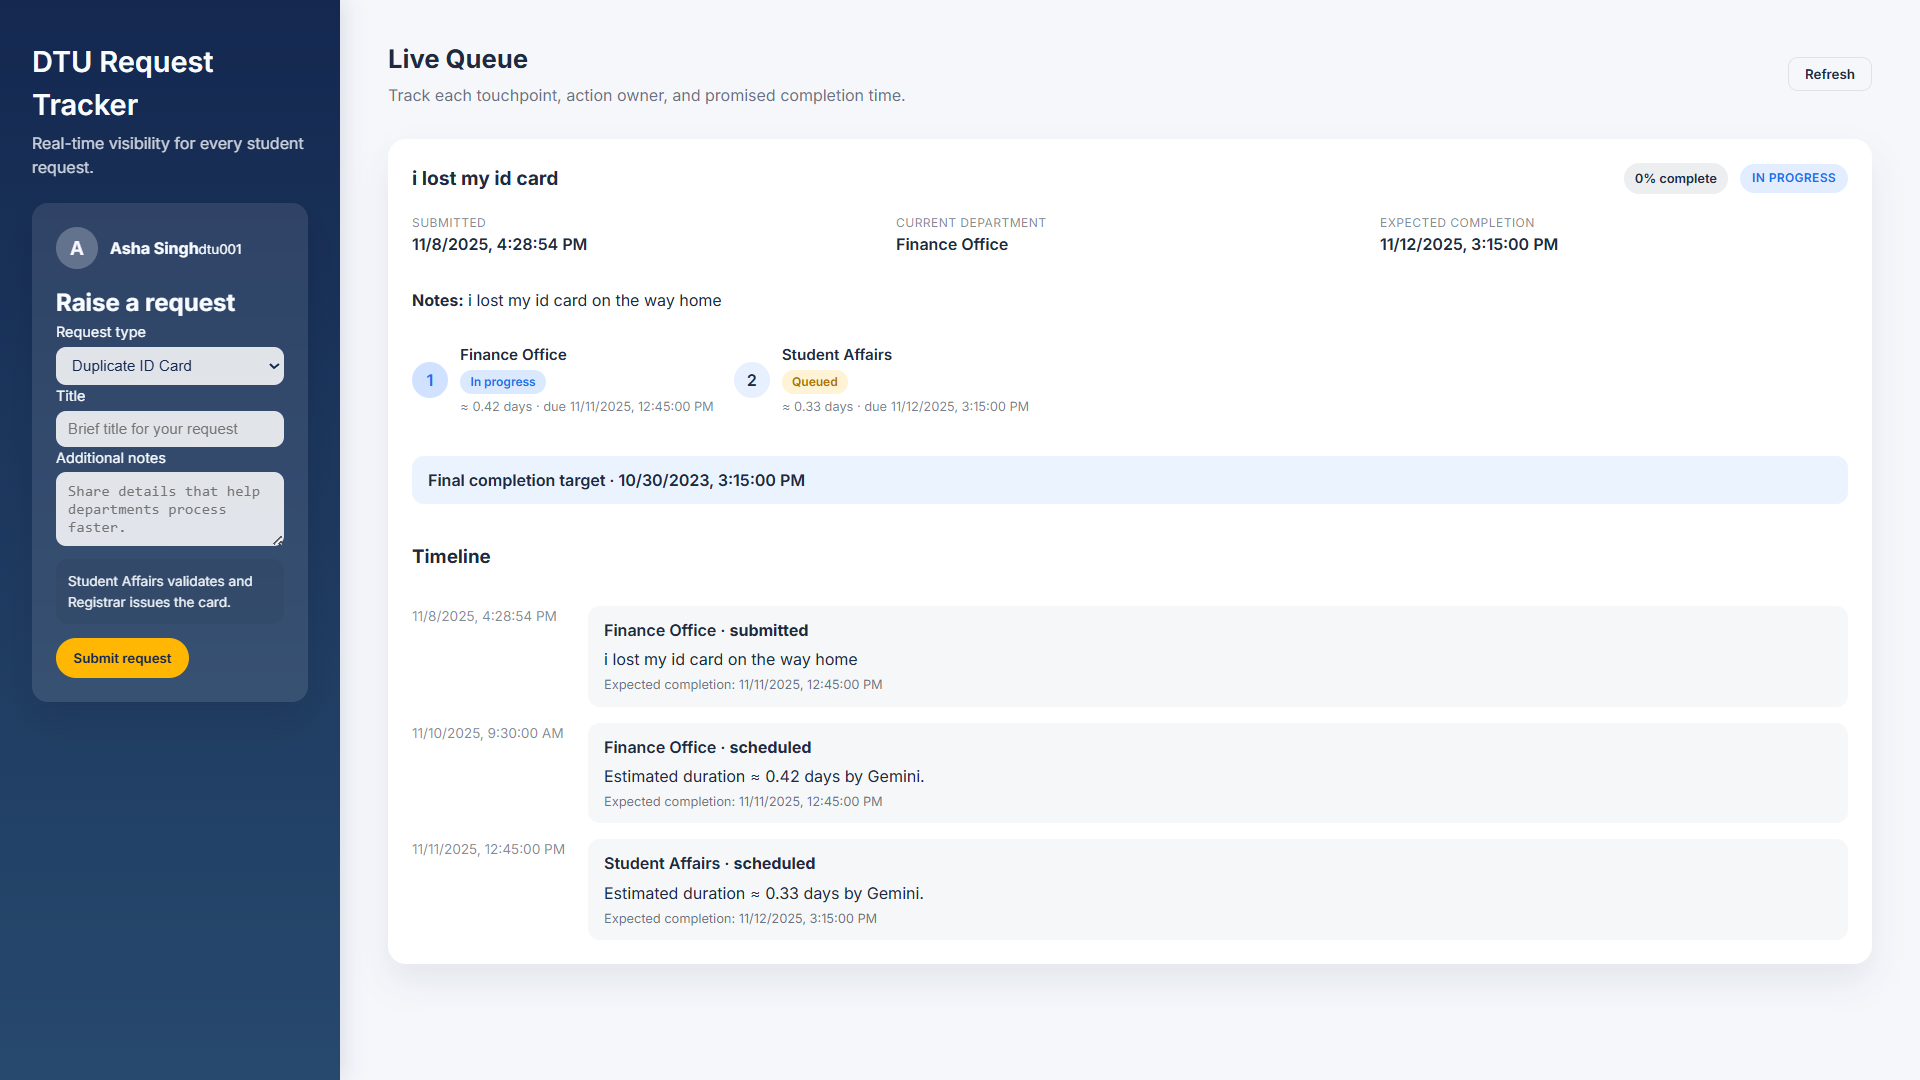
Task: Click the Refresh button
Action: point(1829,74)
